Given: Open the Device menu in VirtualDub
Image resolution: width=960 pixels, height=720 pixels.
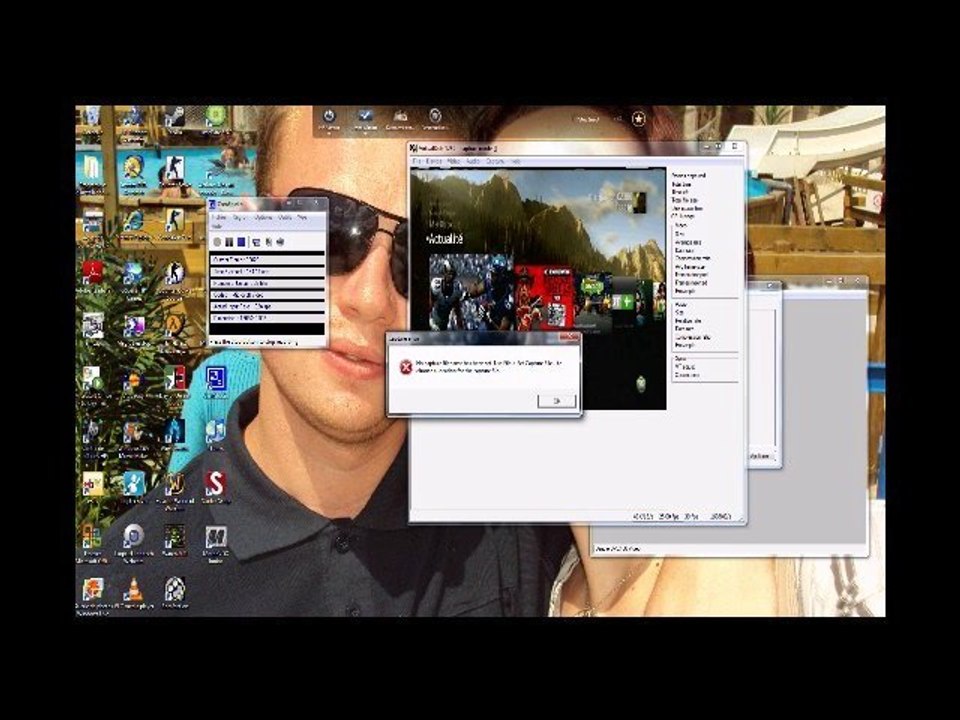Looking at the screenshot, I should pyautogui.click(x=434, y=162).
